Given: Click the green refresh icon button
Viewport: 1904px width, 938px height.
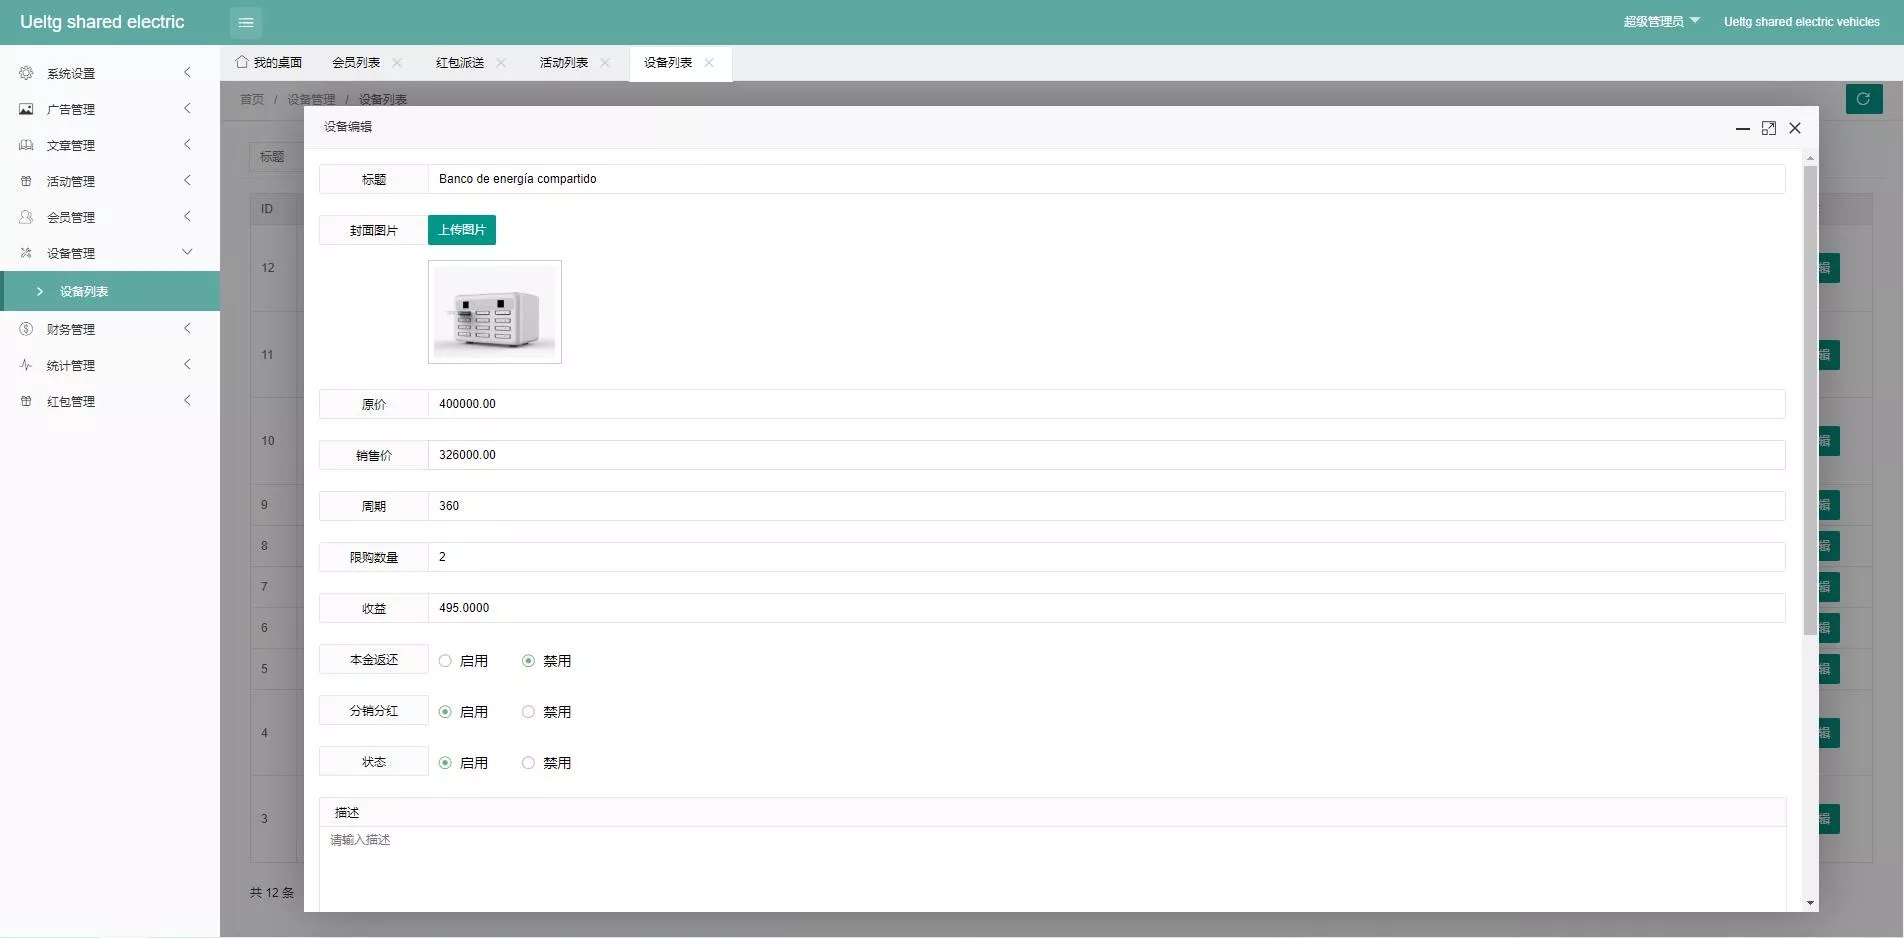Looking at the screenshot, I should (1864, 99).
